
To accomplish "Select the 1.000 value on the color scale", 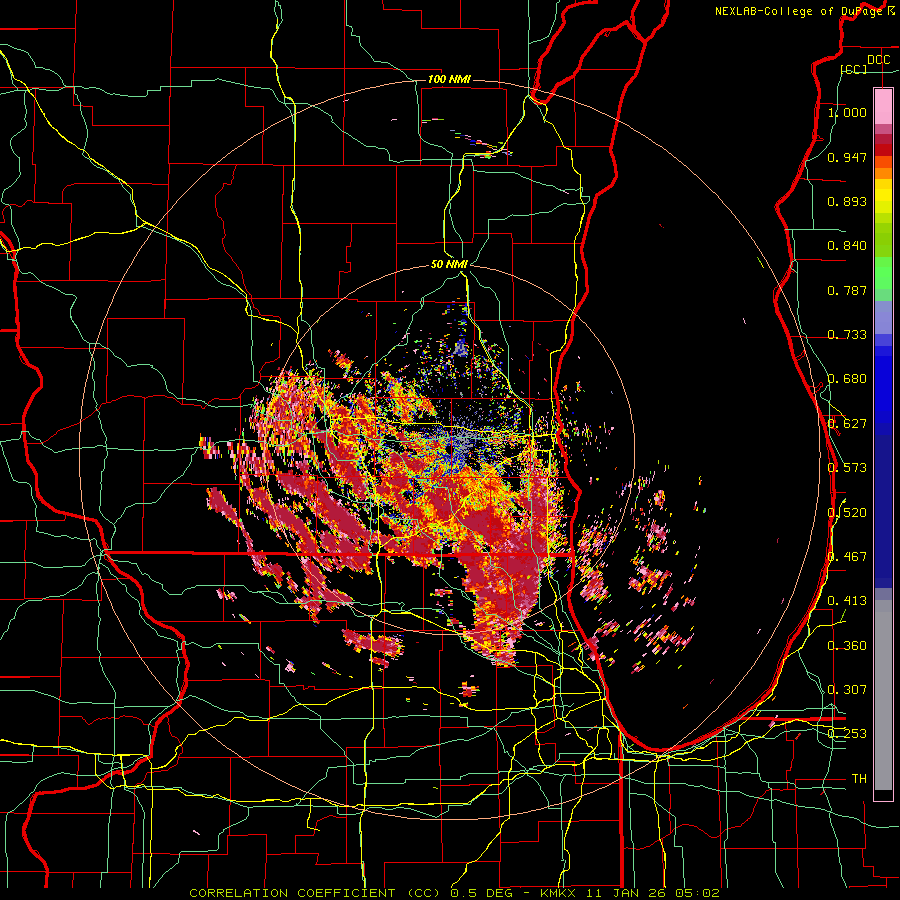I will (847, 112).
